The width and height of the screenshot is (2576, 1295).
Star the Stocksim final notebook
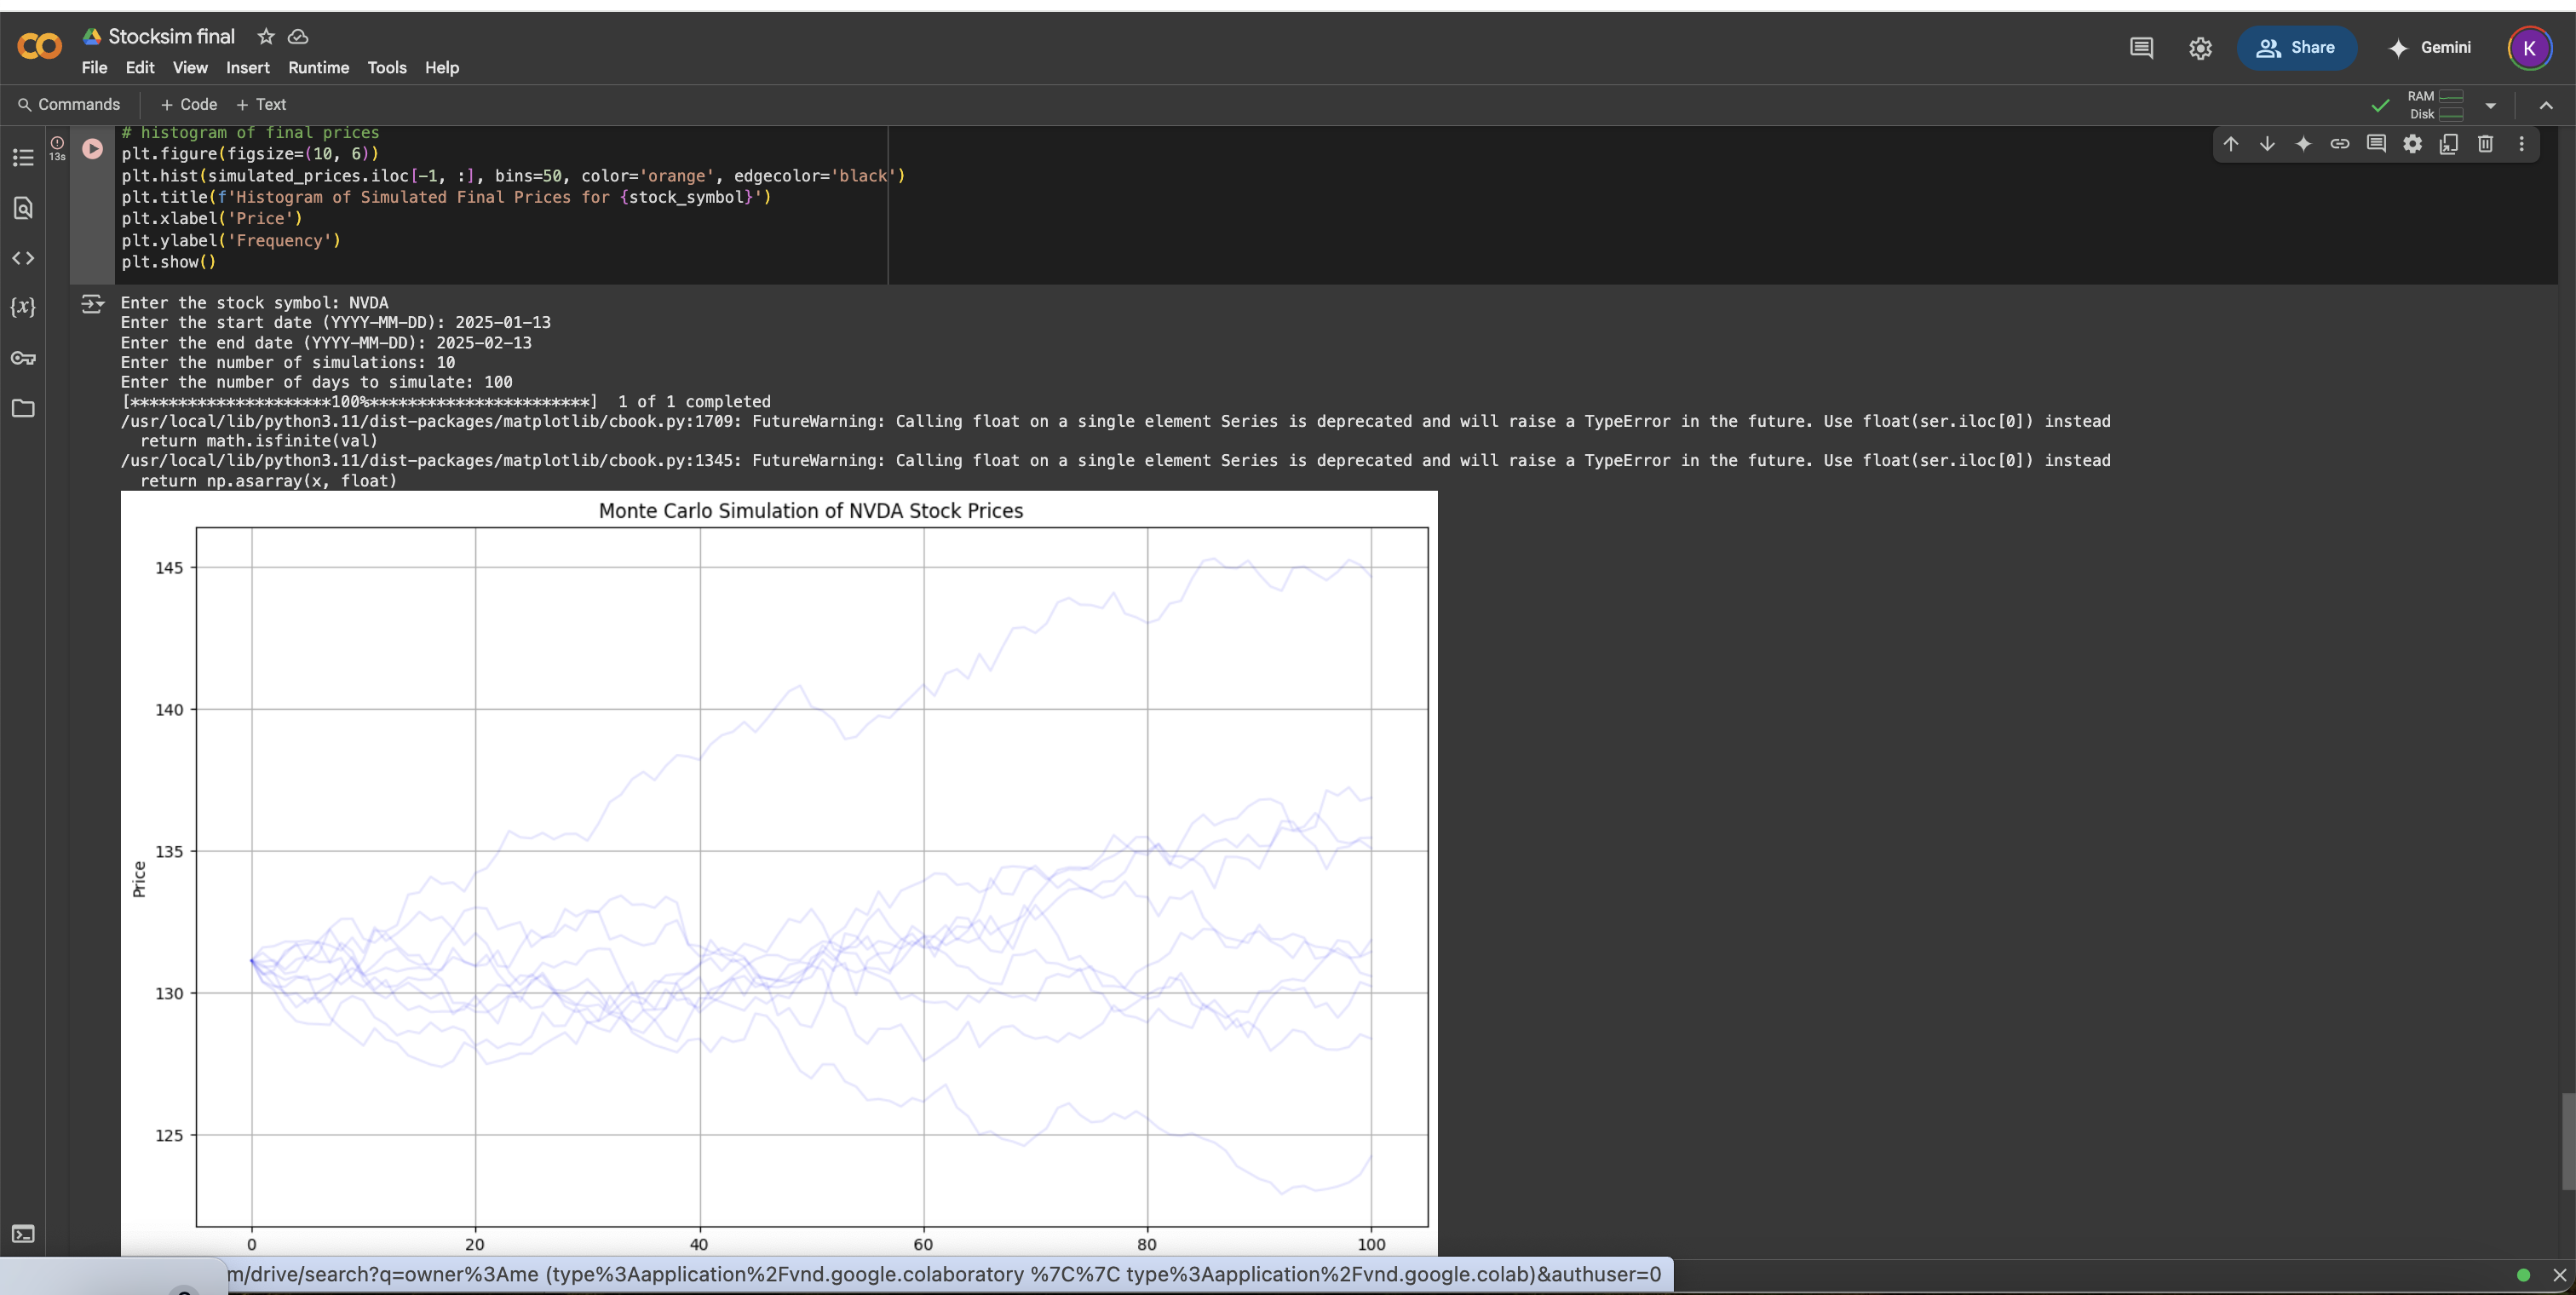coord(266,37)
